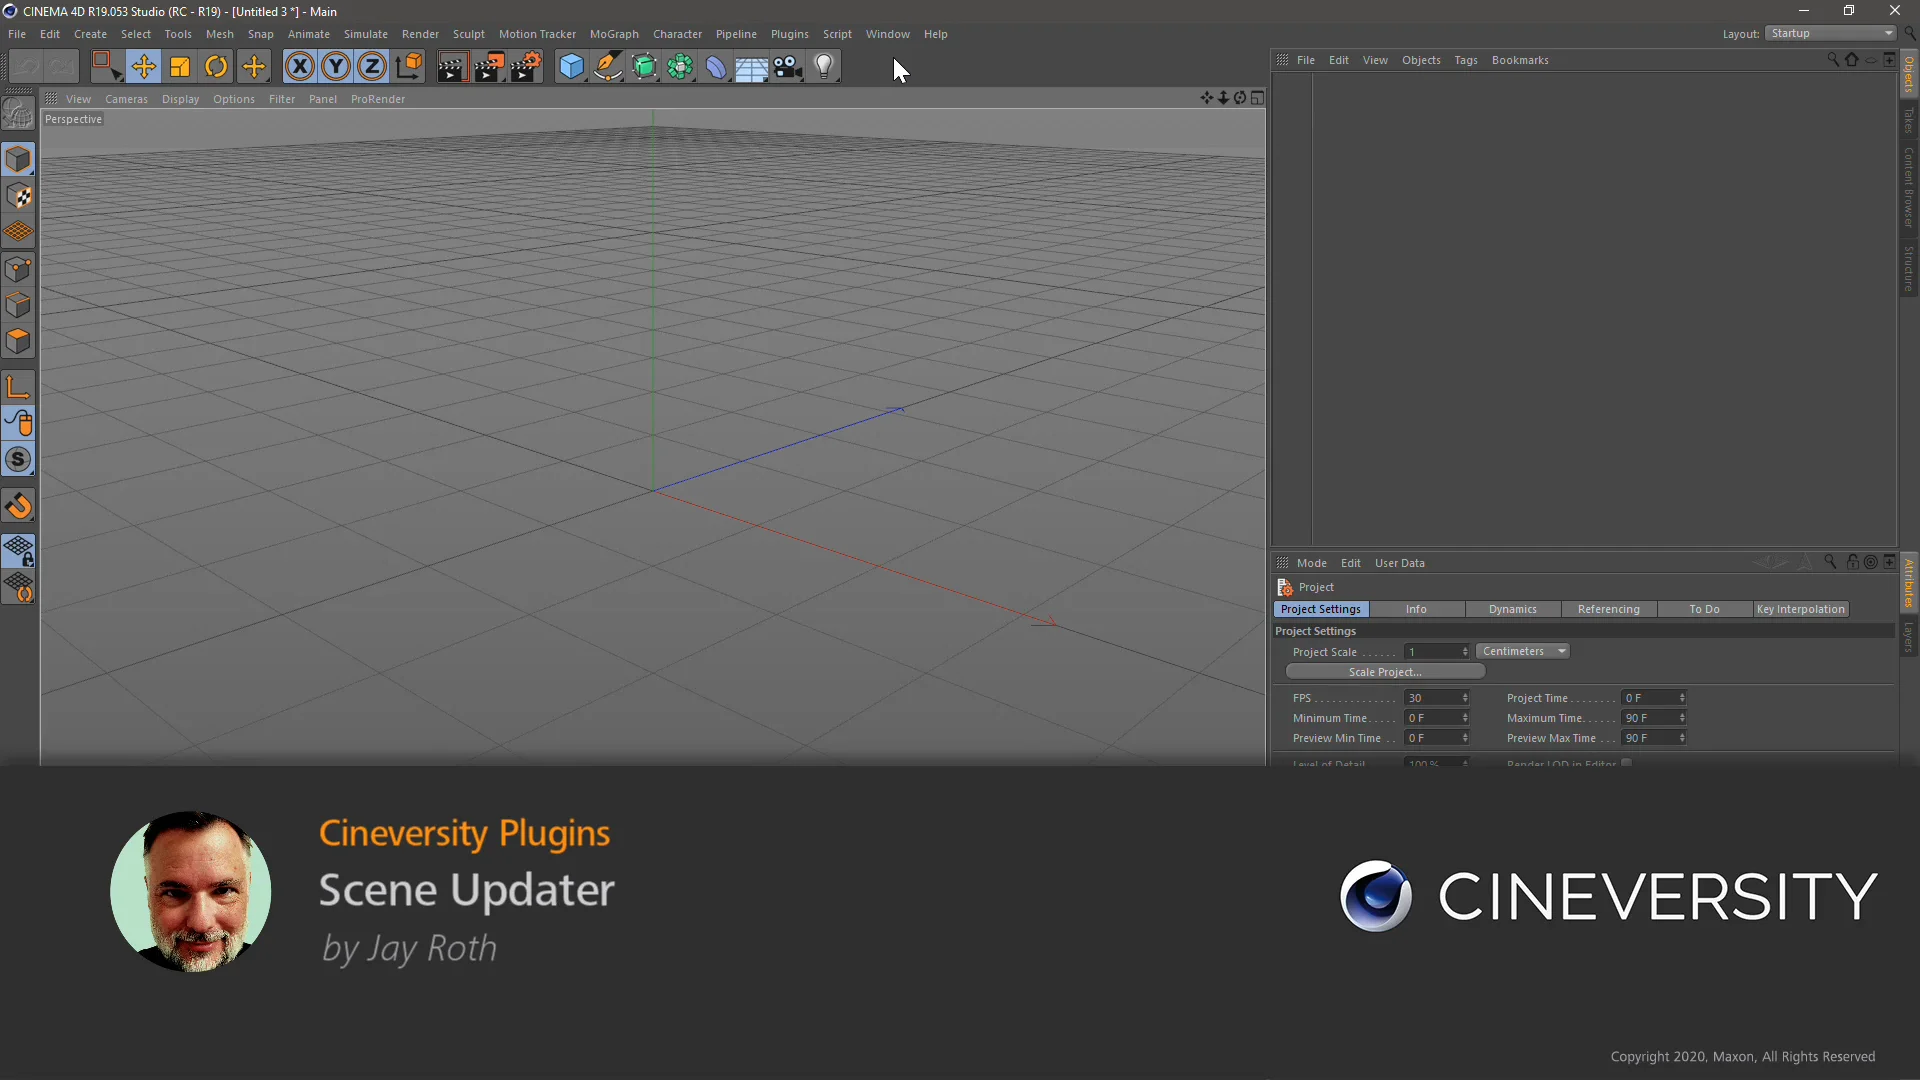
Task: Add a Cube primitive object
Action: [x=571, y=67]
